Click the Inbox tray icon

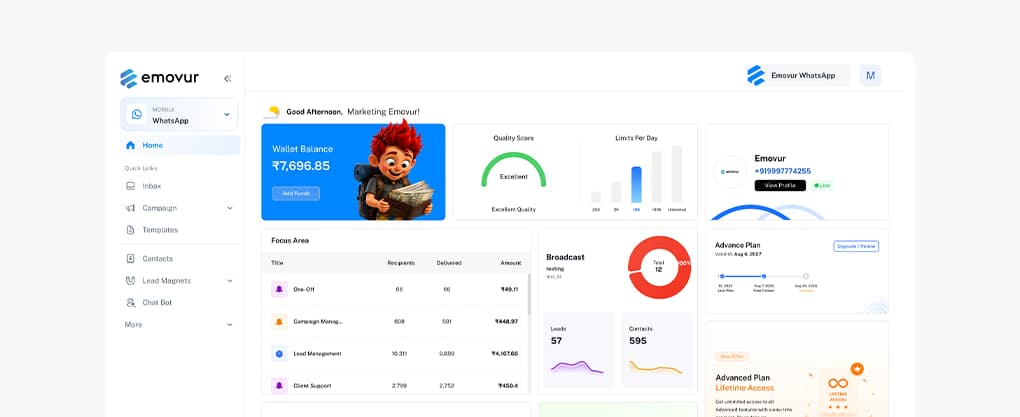click(131, 186)
